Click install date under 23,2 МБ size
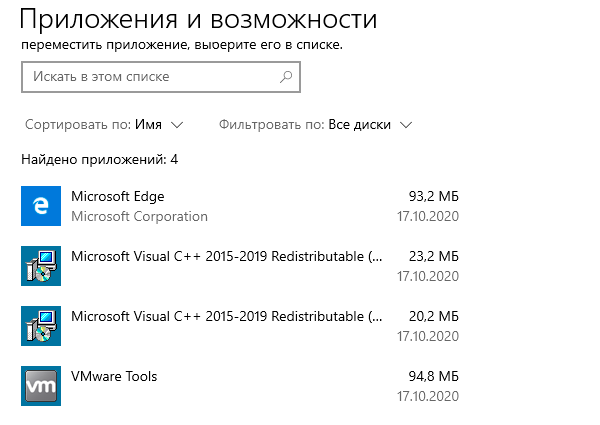Image resolution: width=600 pixels, height=425 pixels. point(427,275)
